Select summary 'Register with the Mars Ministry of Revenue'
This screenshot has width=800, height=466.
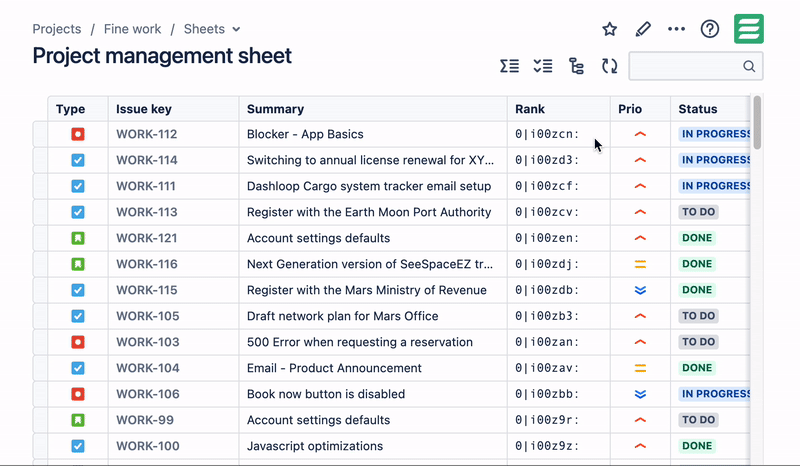(367, 290)
